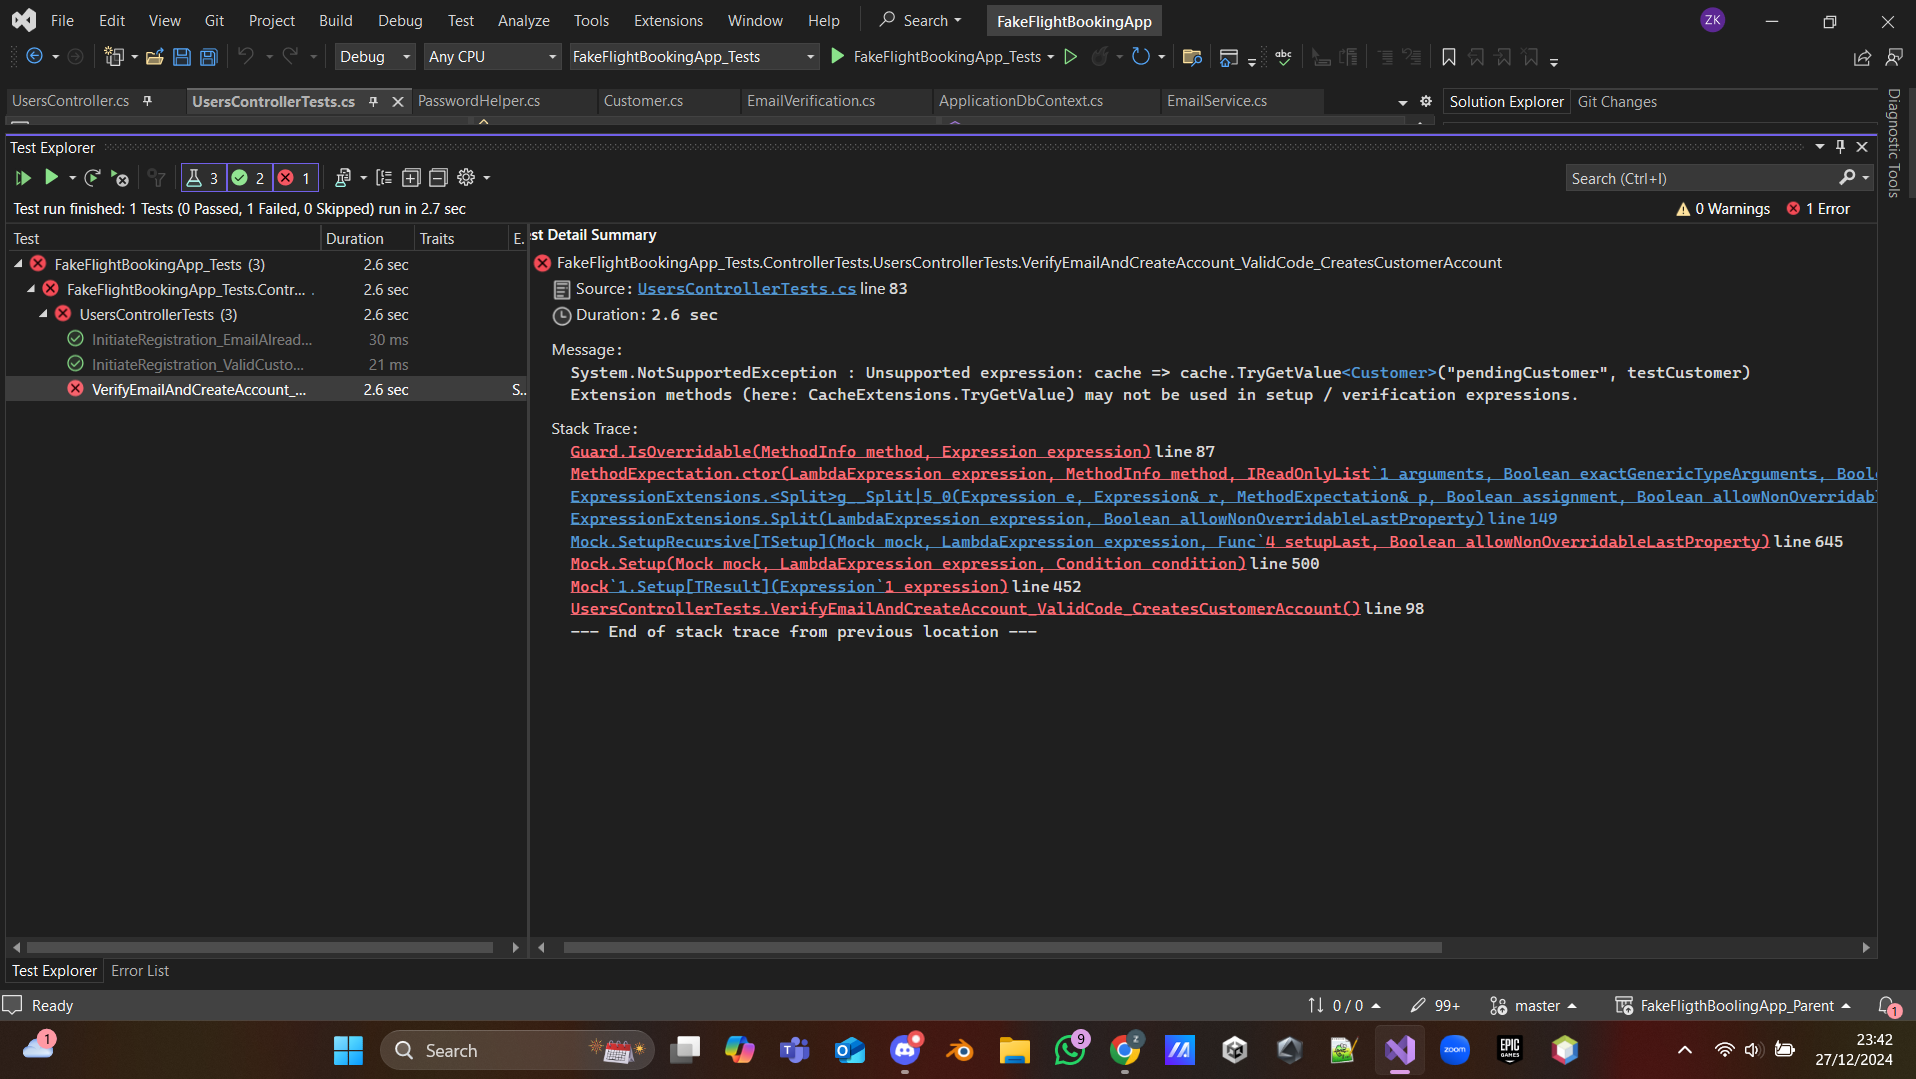Click Start Without Debugging outline play icon
The image size is (1916, 1079).
click(1071, 57)
